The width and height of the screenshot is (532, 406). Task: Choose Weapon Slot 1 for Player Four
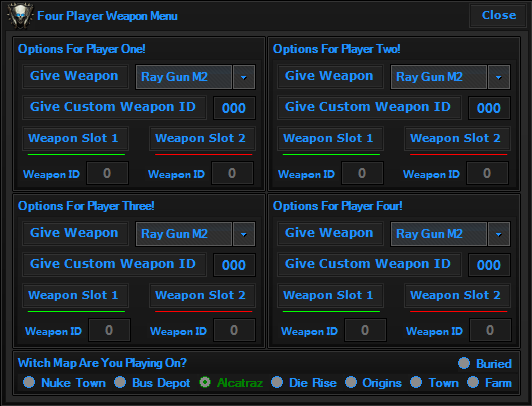click(x=330, y=296)
